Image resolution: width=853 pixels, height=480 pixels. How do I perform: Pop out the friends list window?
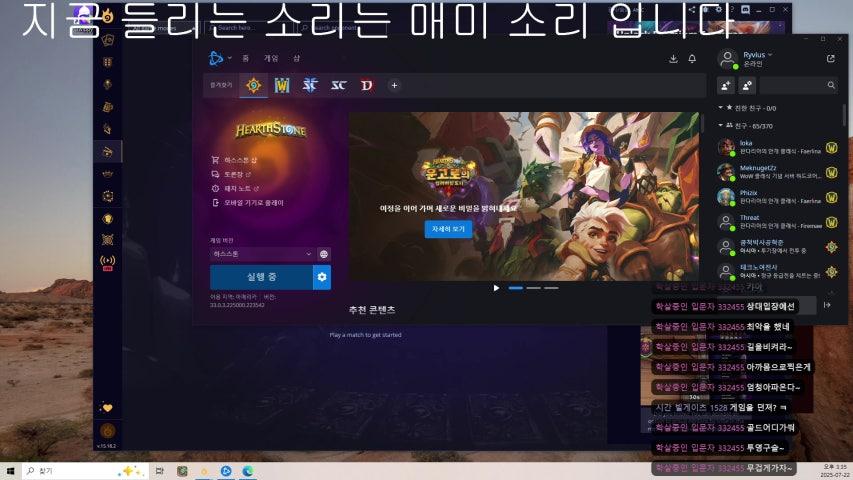click(x=831, y=59)
